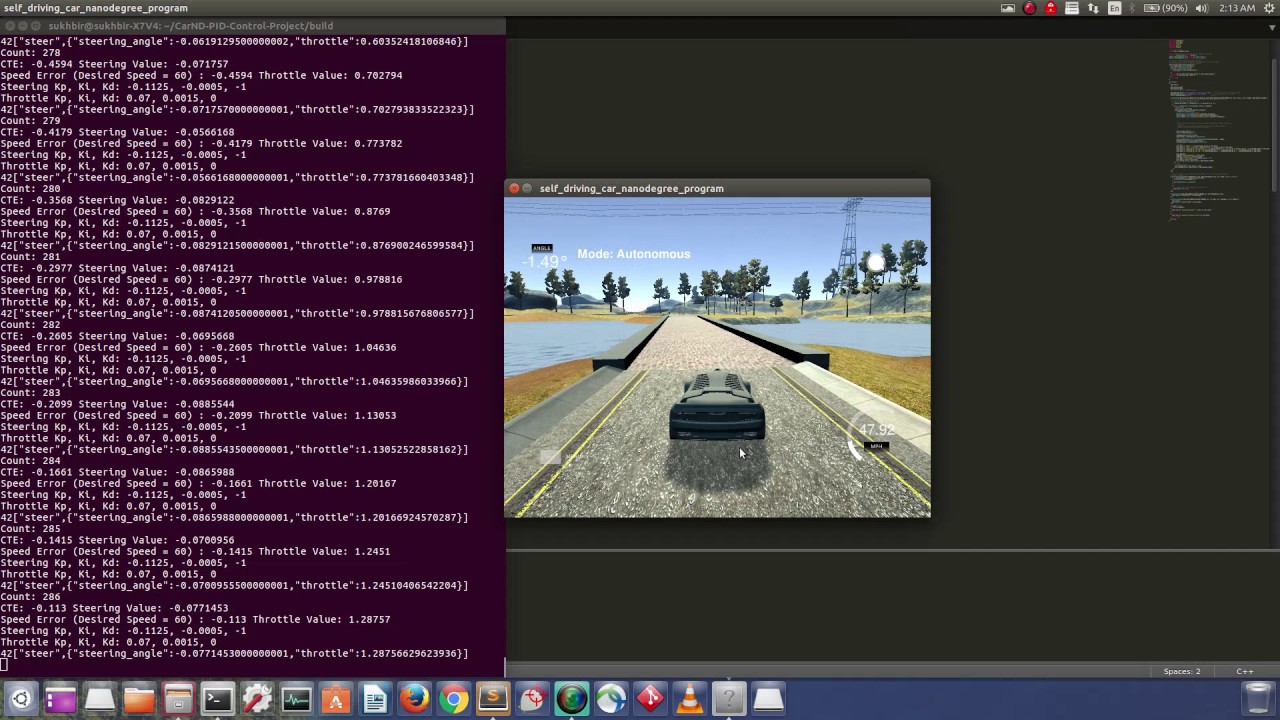The image size is (1280, 720).
Task: Change the C++ syntax in the status bar
Action: pos(1245,671)
